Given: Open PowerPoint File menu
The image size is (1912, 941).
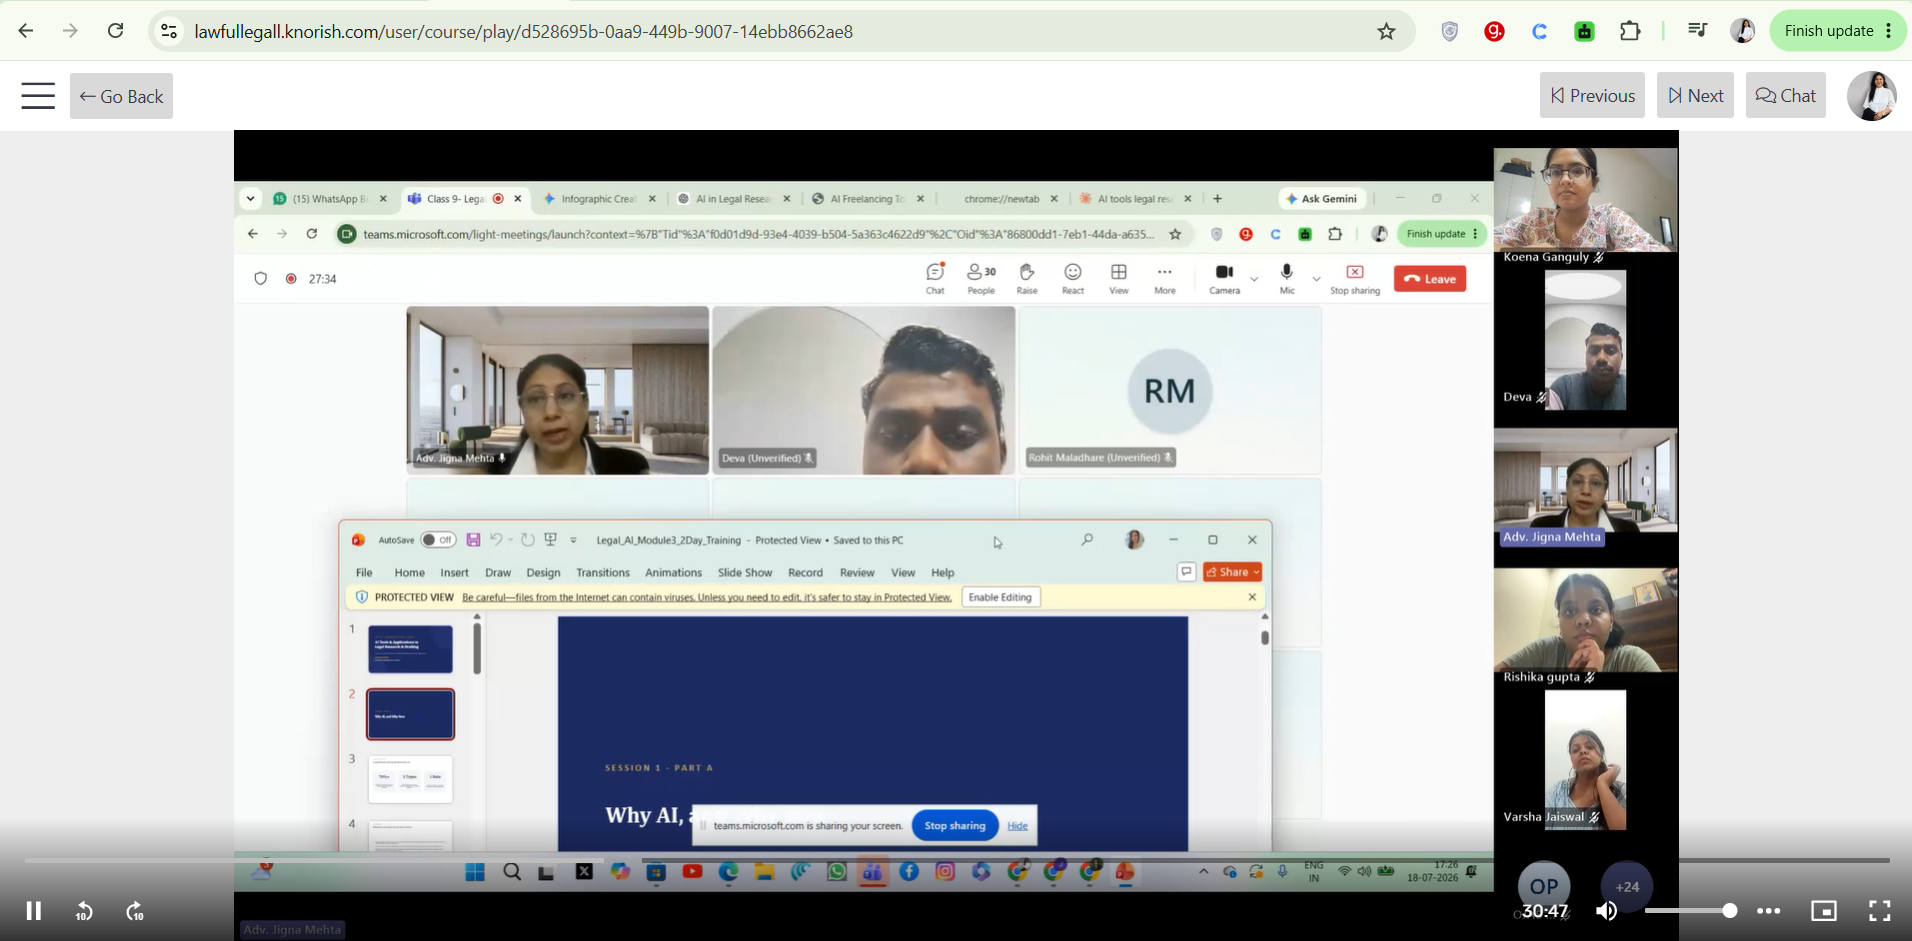Looking at the screenshot, I should (364, 573).
